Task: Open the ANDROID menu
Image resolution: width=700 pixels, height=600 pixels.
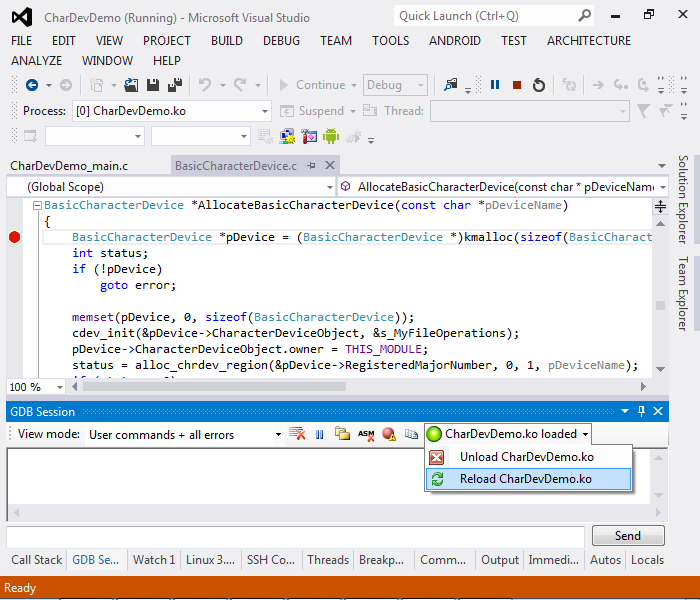Action: (x=454, y=41)
